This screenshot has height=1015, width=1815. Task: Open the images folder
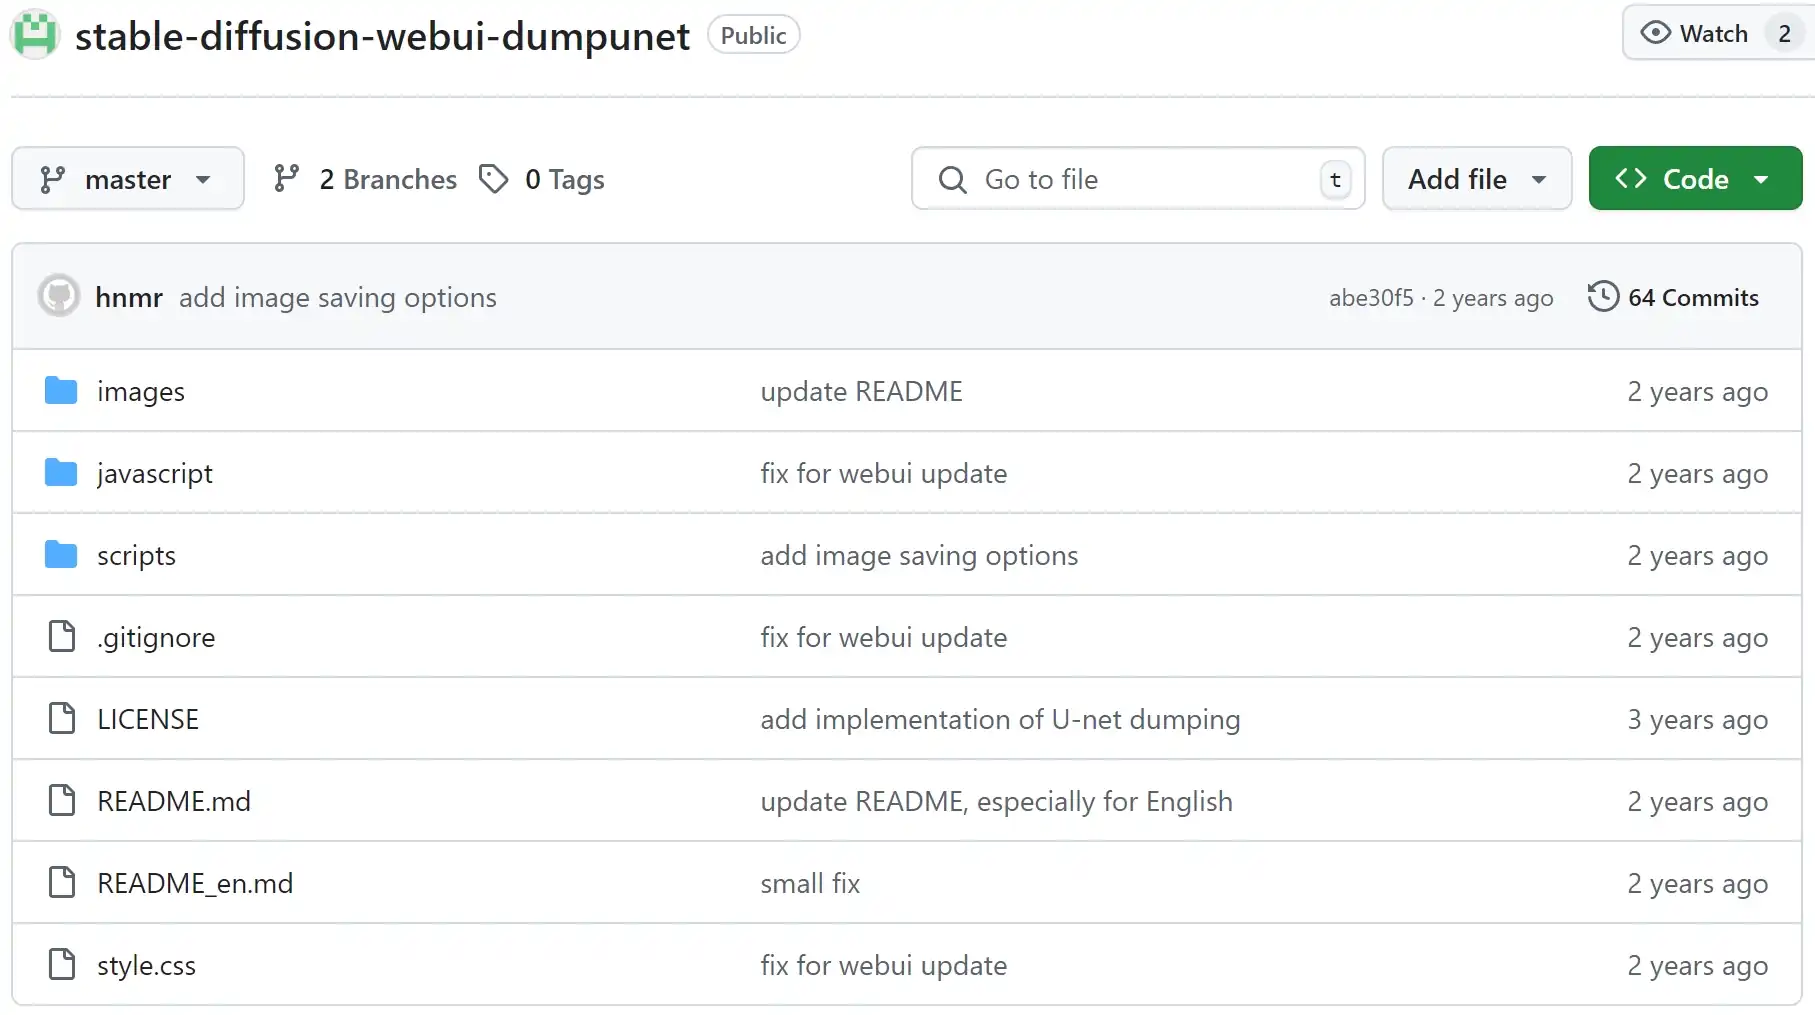coord(141,391)
